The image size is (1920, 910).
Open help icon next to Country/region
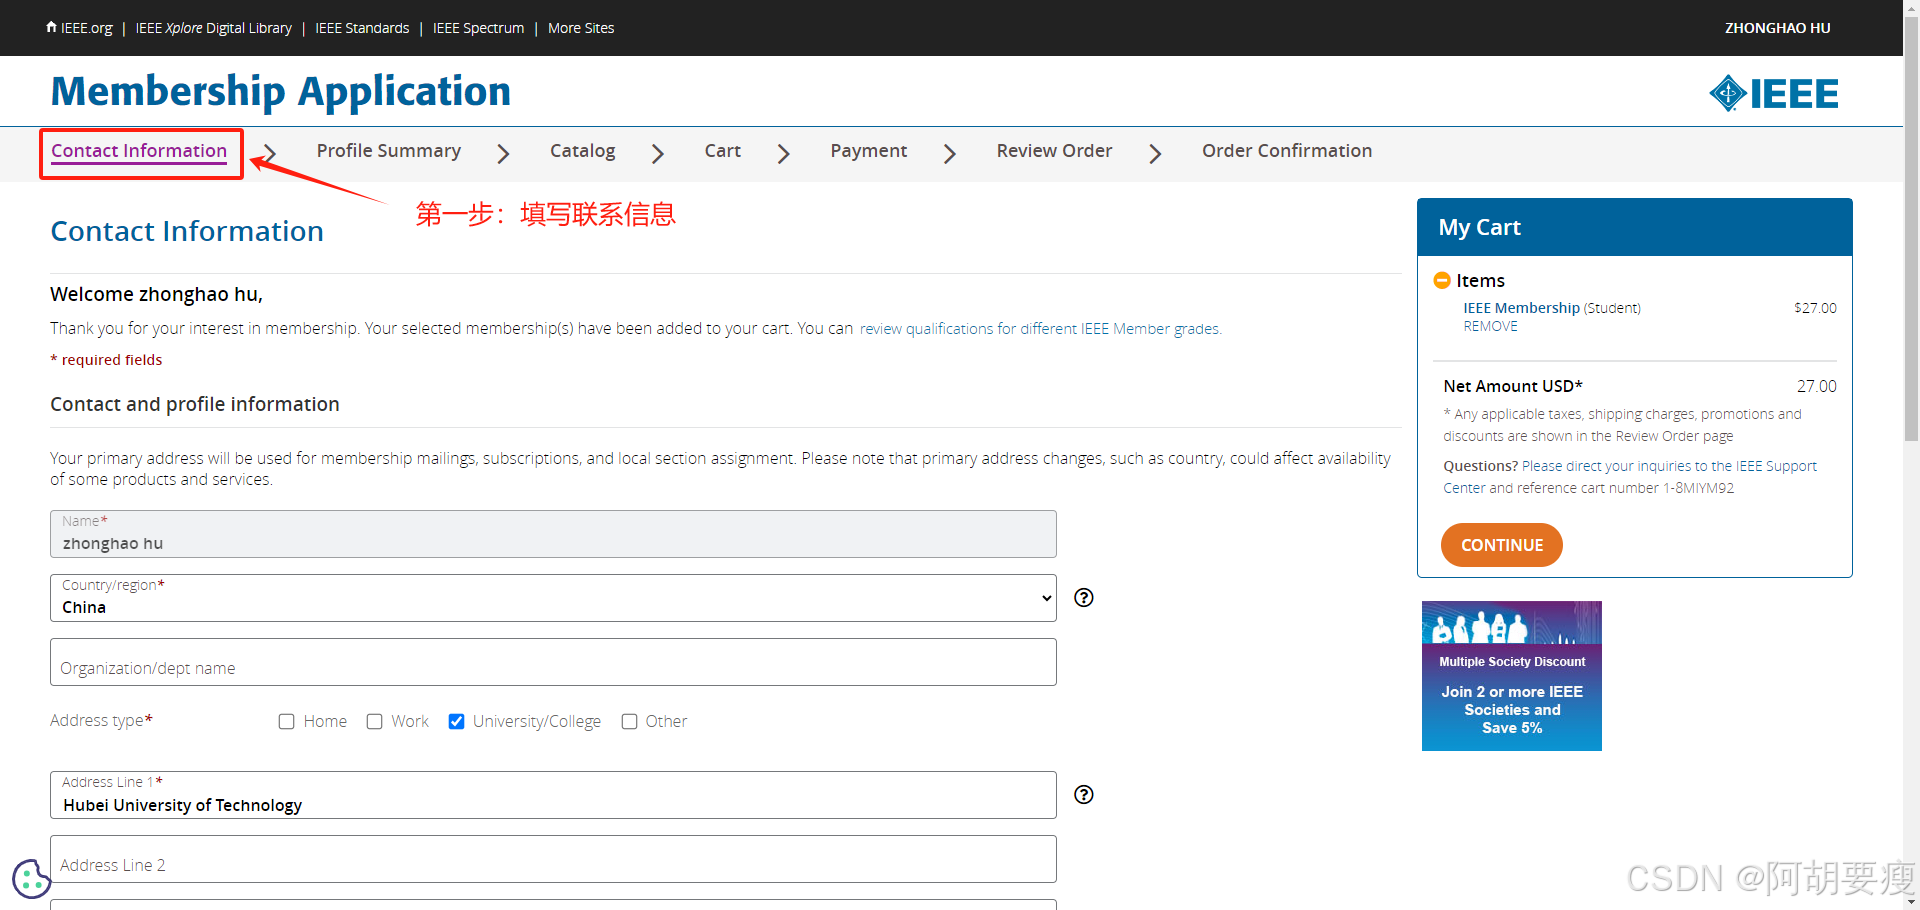tap(1084, 598)
